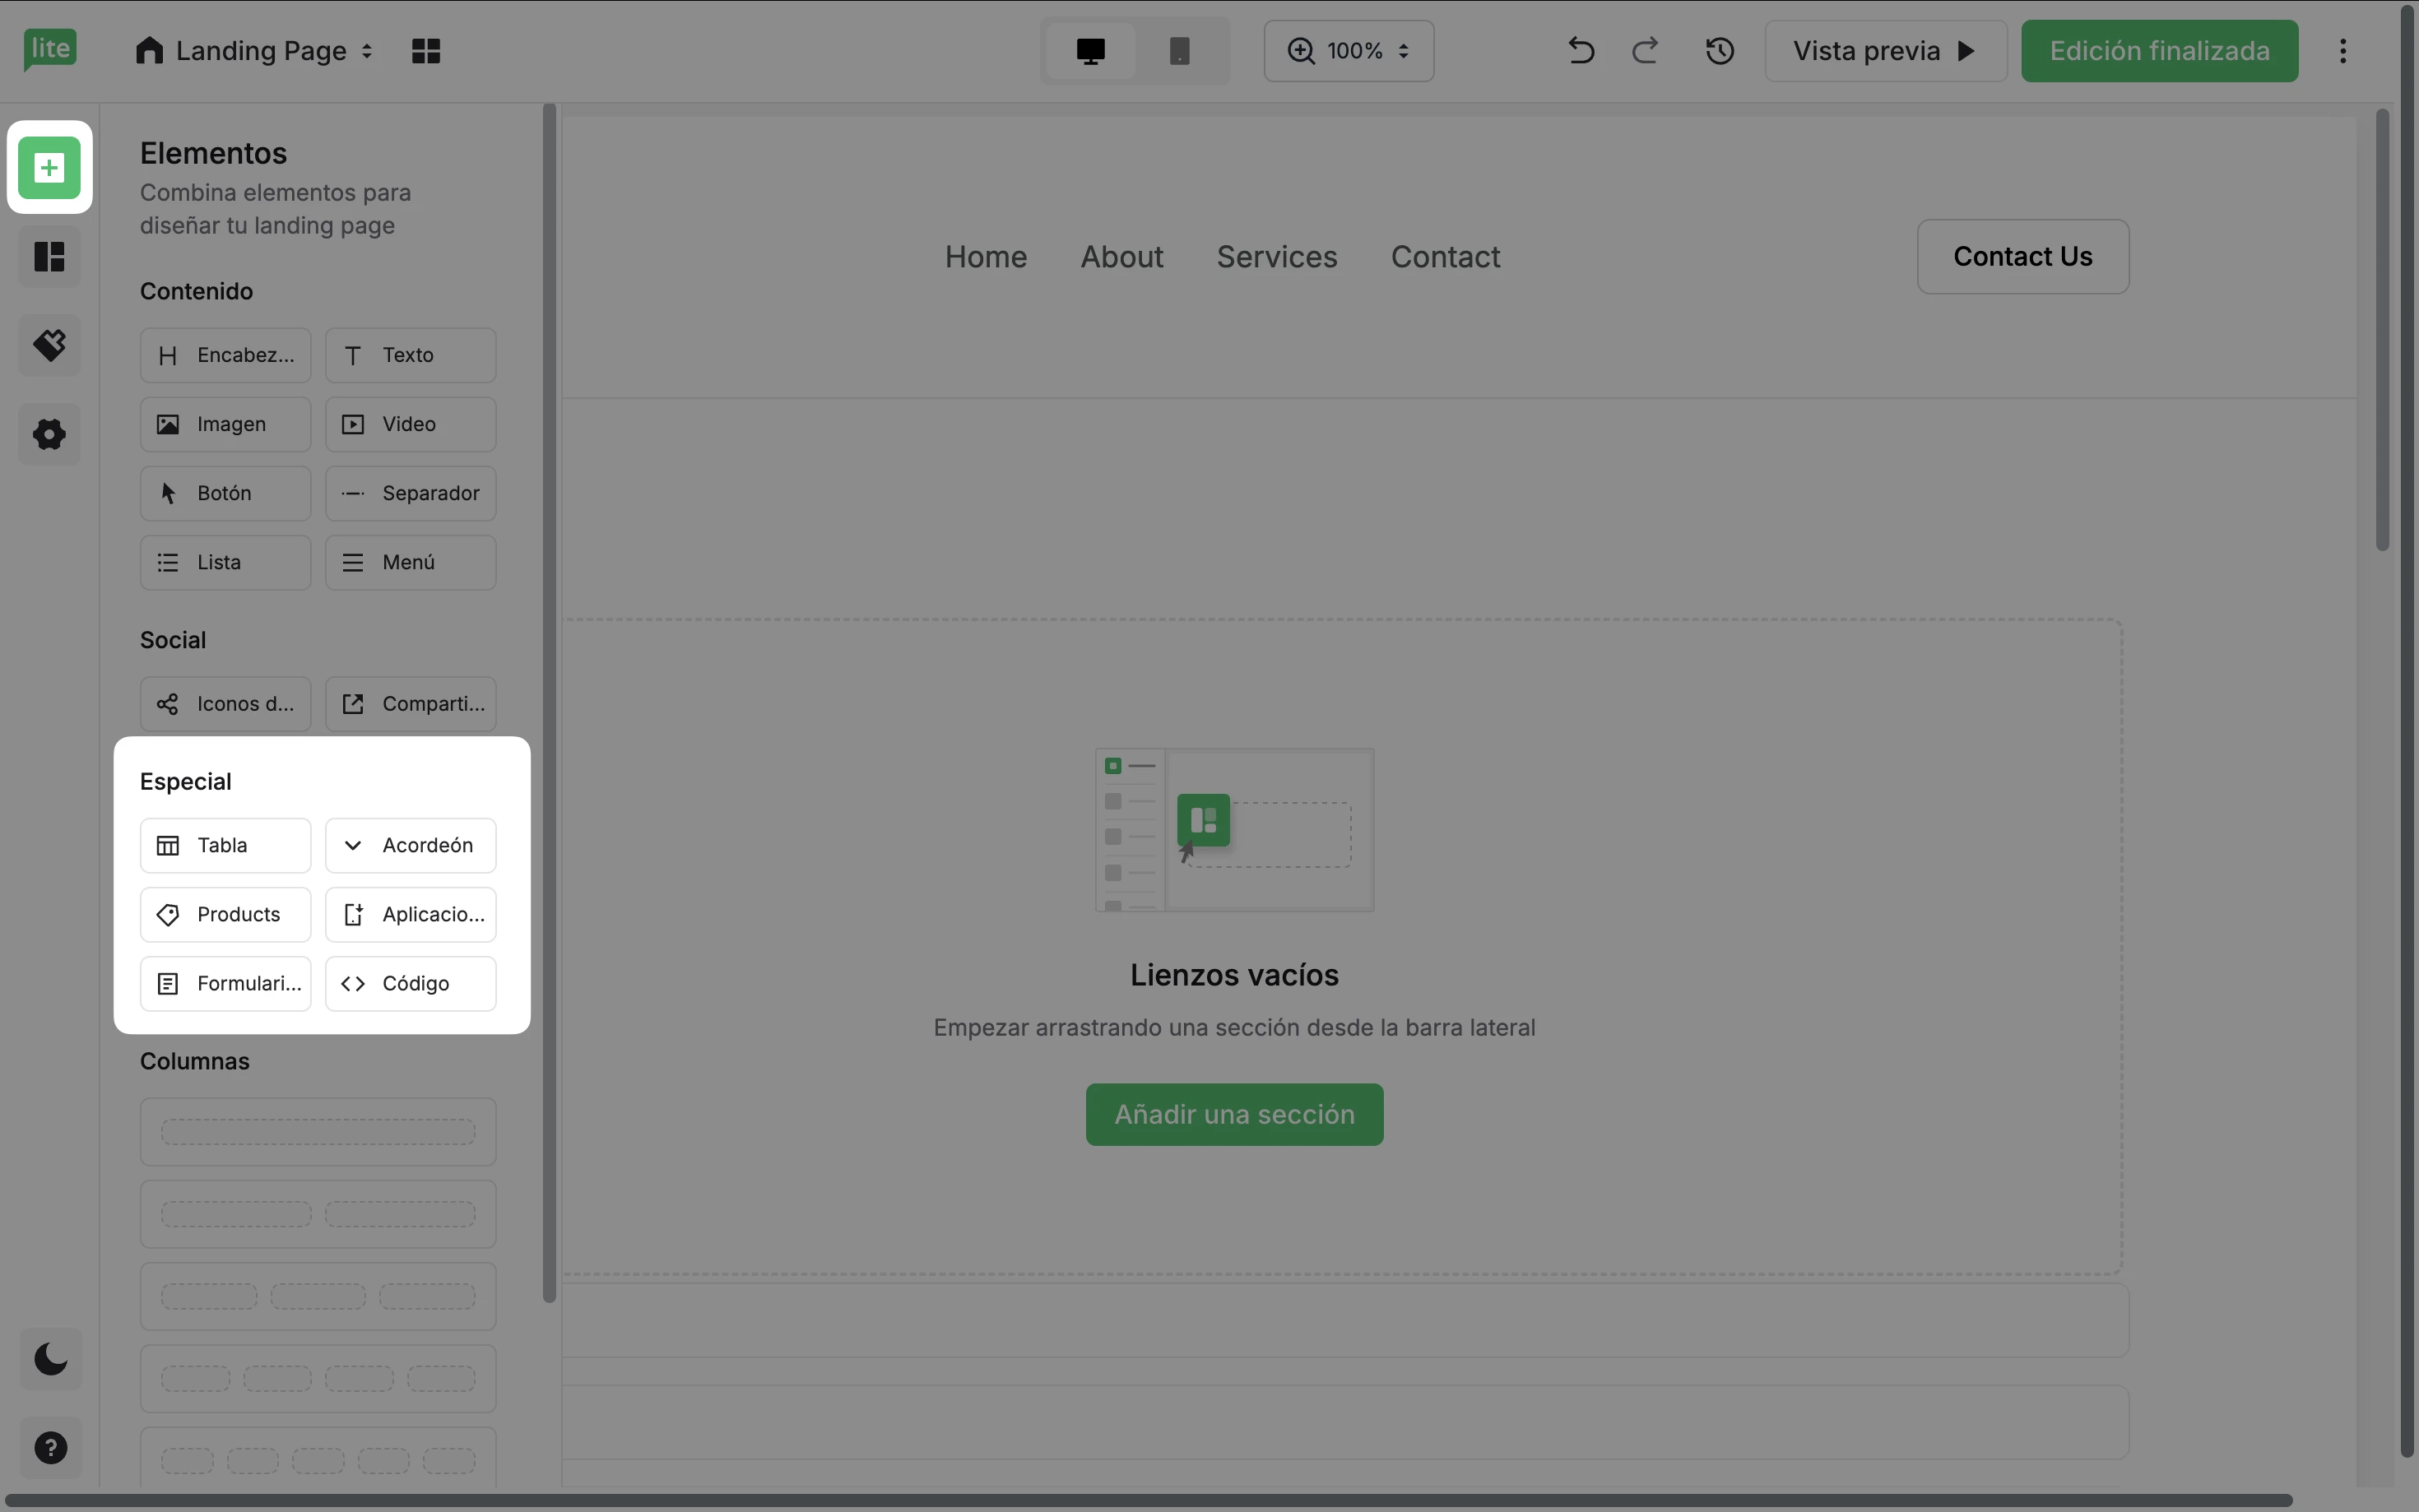Open the version history icon

coord(1719,51)
